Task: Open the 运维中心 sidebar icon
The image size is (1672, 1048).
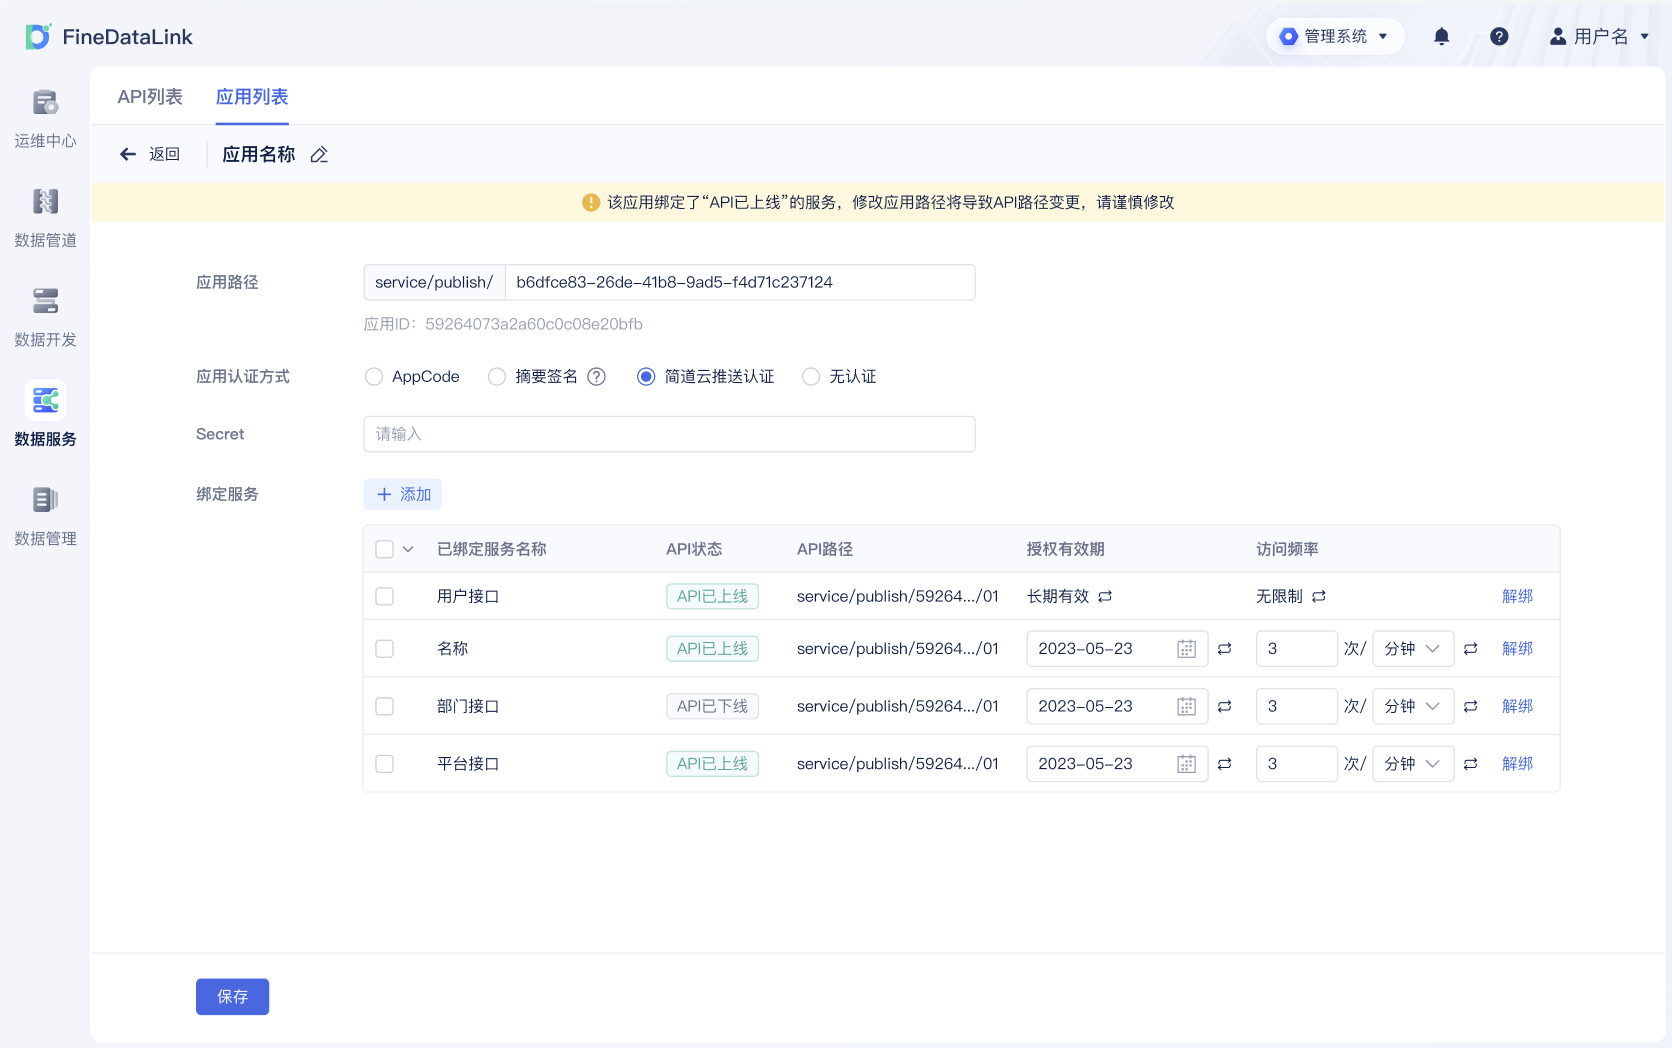Action: click(x=45, y=103)
